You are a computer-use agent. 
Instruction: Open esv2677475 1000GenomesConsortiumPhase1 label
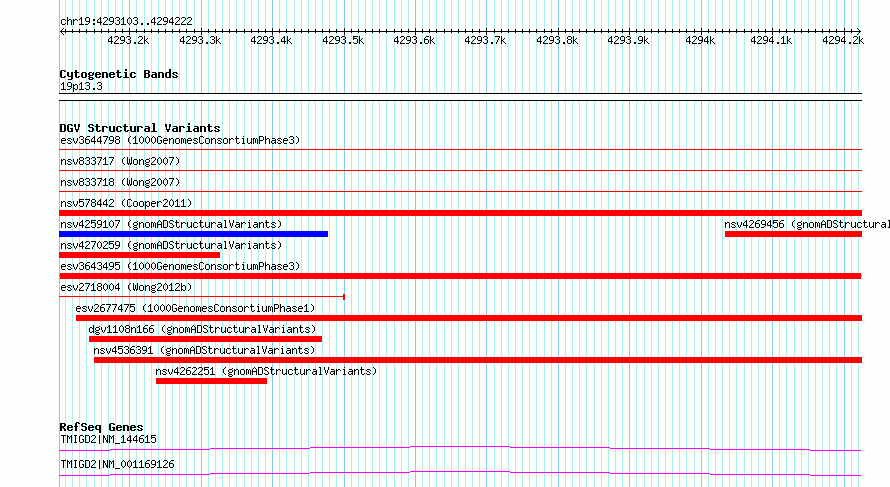pyautogui.click(x=195, y=308)
